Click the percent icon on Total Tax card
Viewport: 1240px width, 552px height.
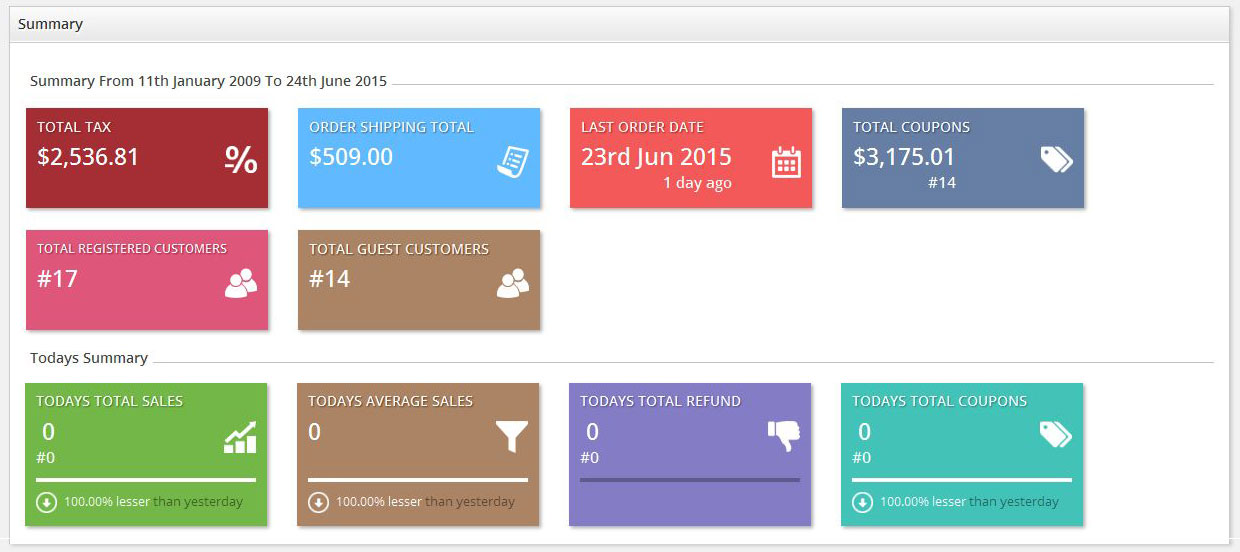click(241, 159)
